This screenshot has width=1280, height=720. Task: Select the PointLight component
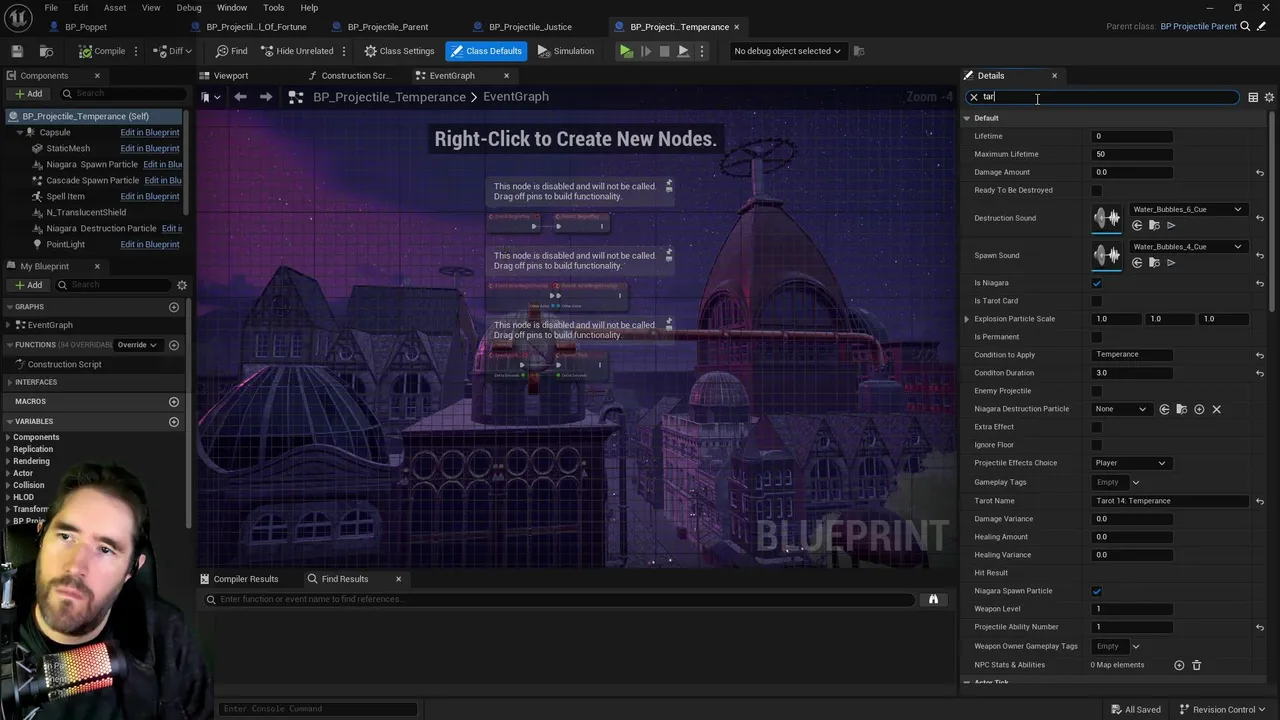[x=66, y=244]
